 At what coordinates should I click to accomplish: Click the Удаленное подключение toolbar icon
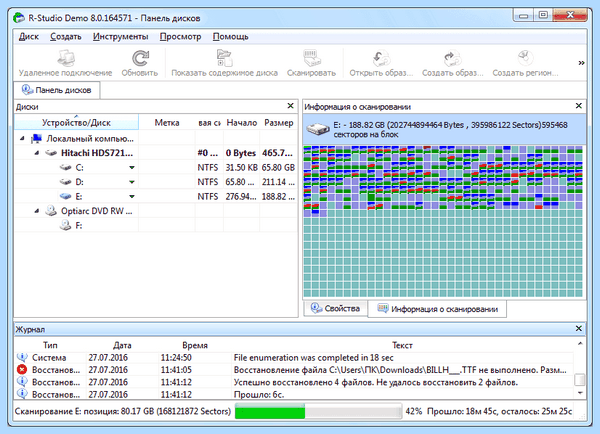click(x=66, y=58)
